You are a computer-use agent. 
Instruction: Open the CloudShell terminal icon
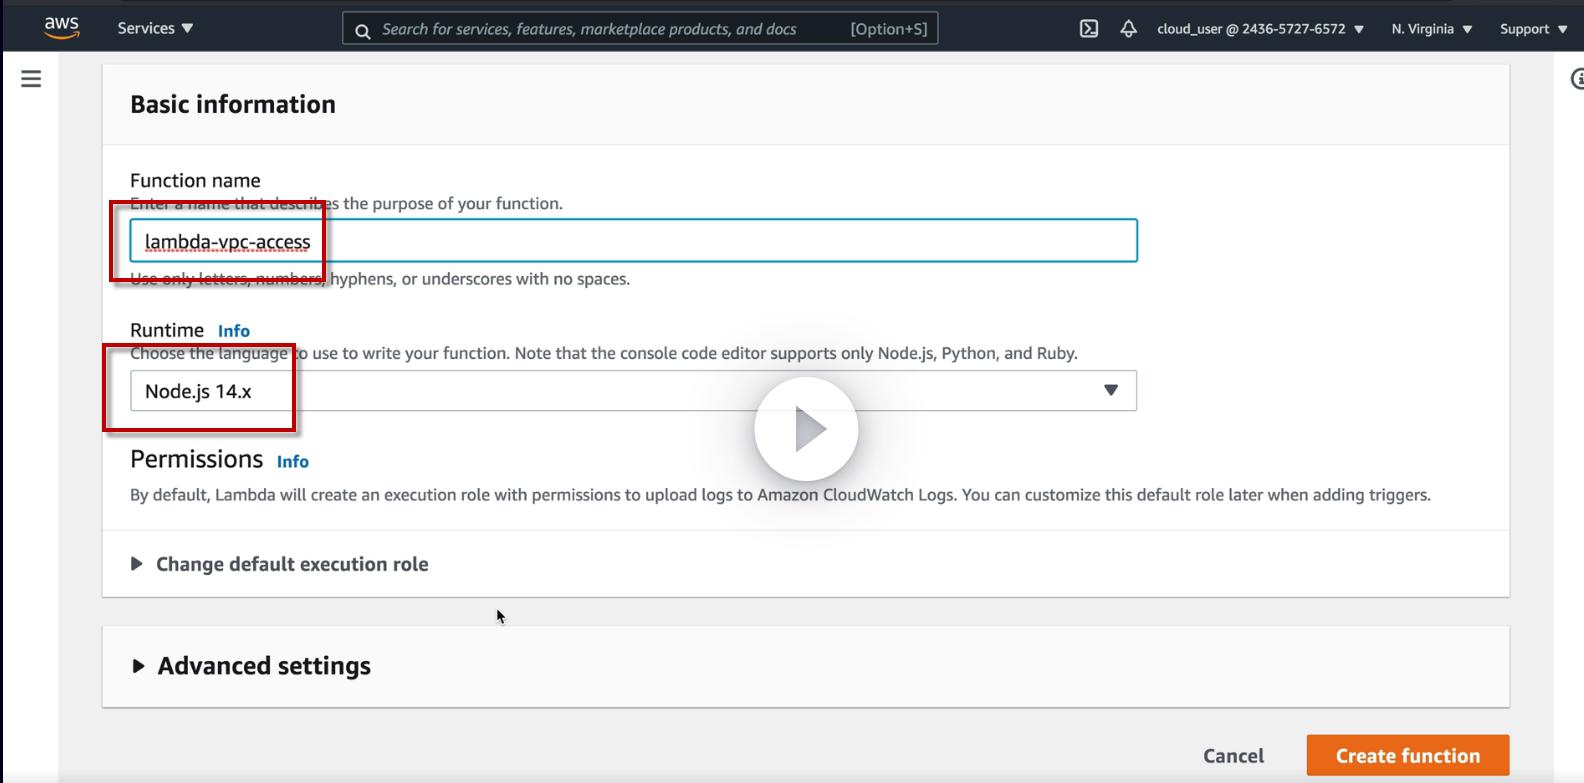1089,29
